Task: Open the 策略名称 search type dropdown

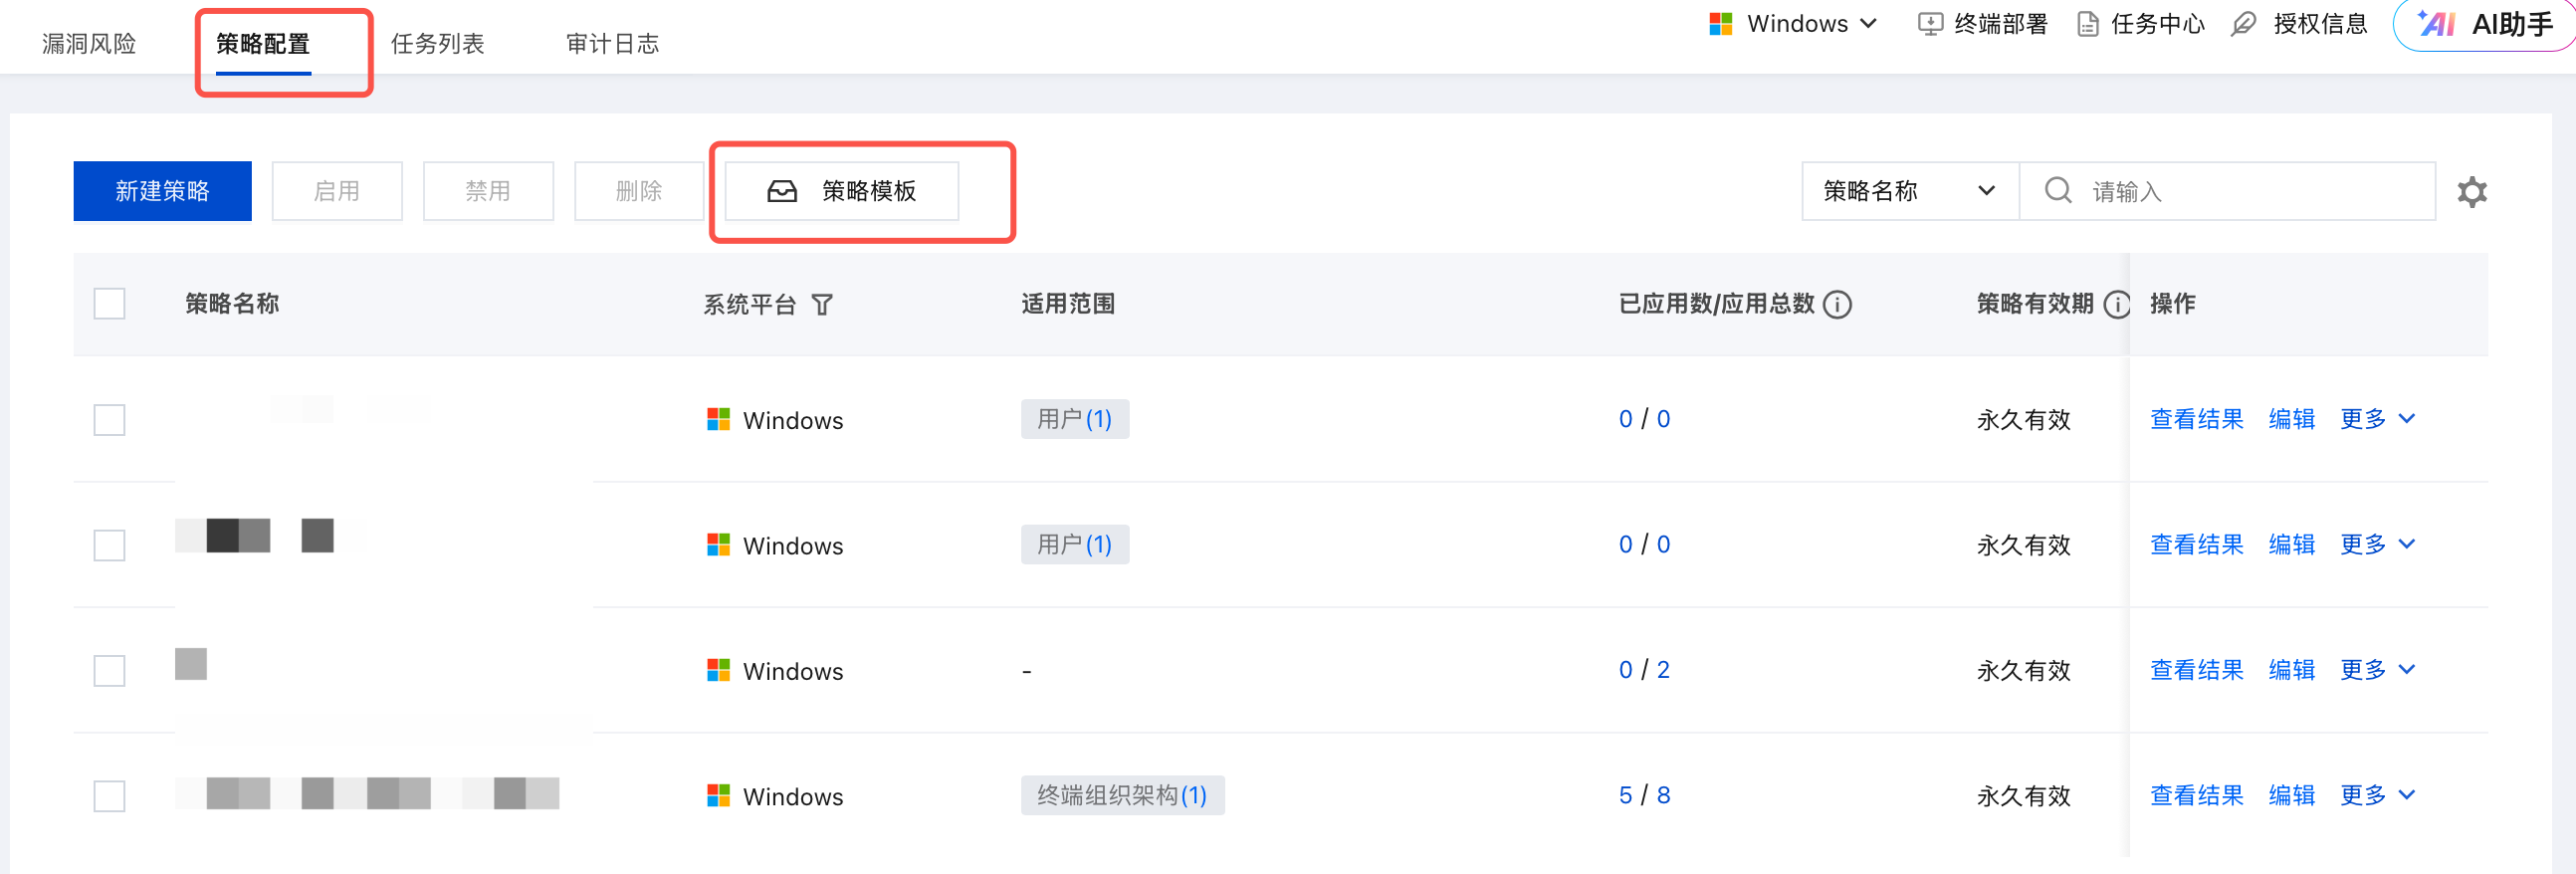Action: [x=1909, y=191]
